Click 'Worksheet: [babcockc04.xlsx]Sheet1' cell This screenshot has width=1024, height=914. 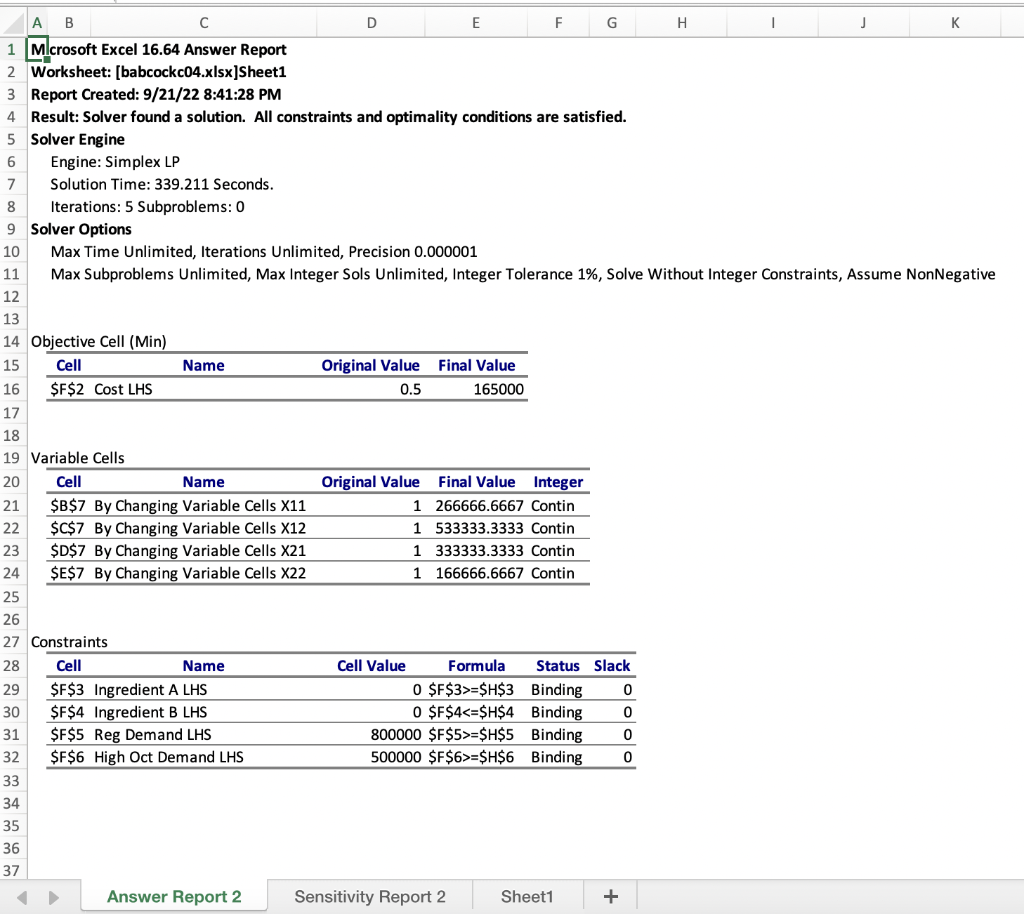159,72
